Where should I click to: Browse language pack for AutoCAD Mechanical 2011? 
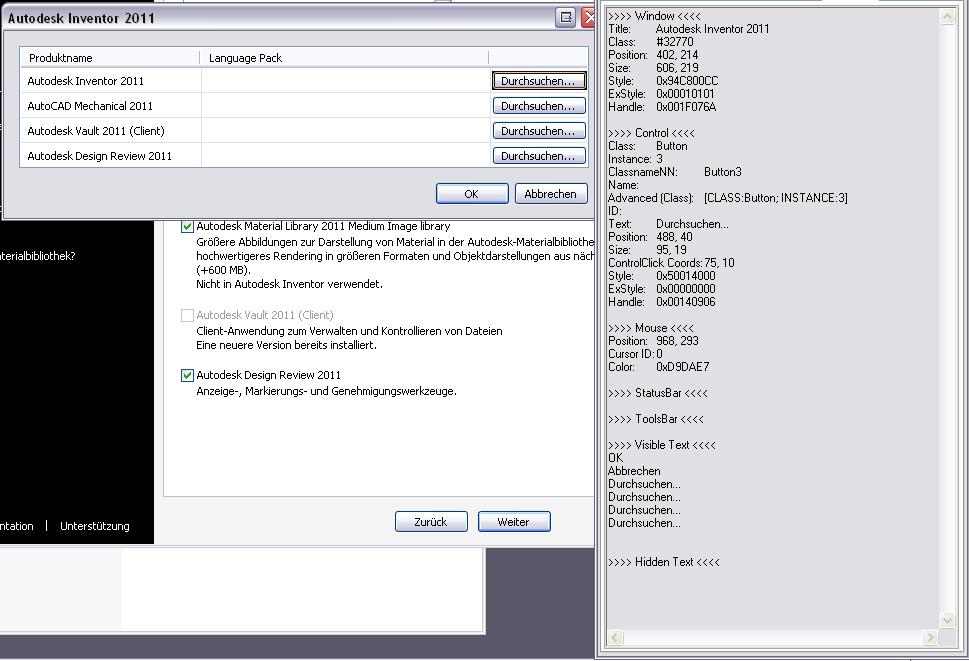coord(538,106)
